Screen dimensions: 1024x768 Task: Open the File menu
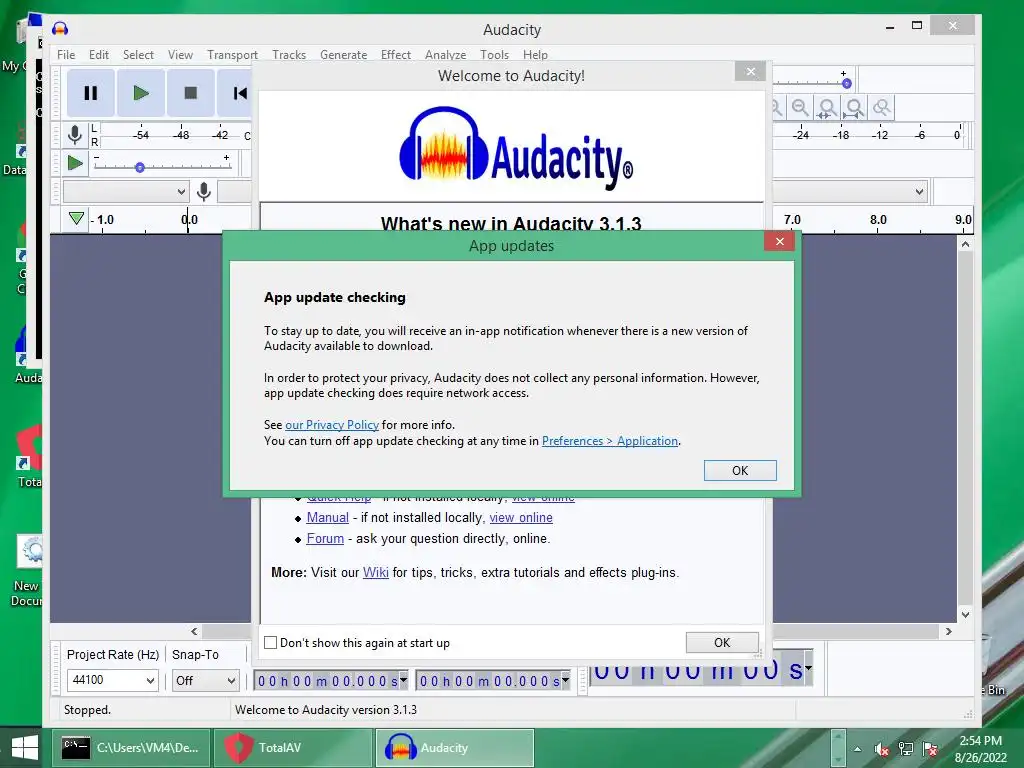(x=66, y=55)
